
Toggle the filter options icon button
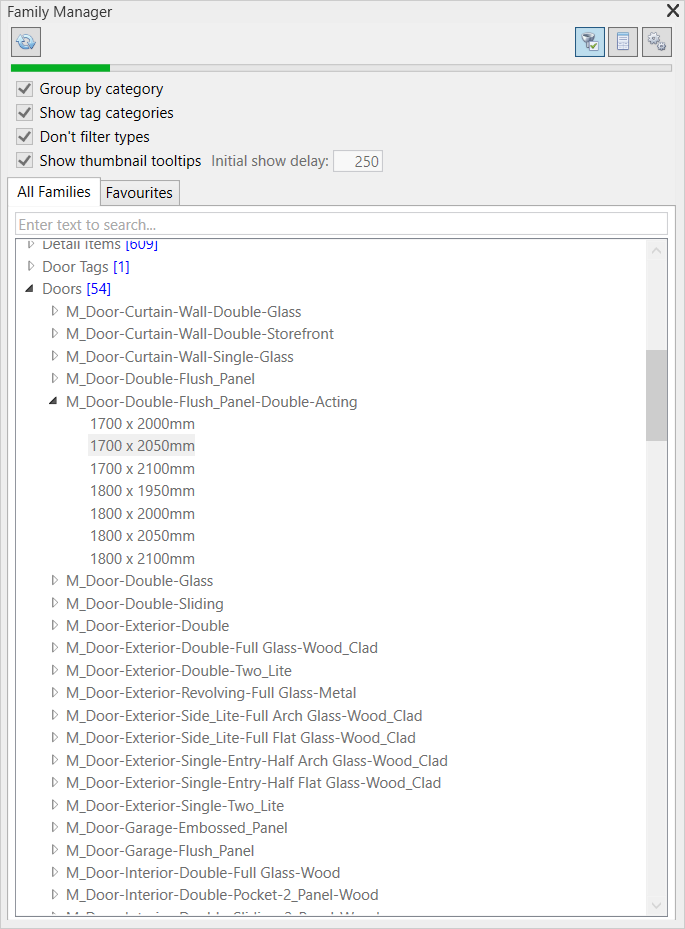point(590,42)
